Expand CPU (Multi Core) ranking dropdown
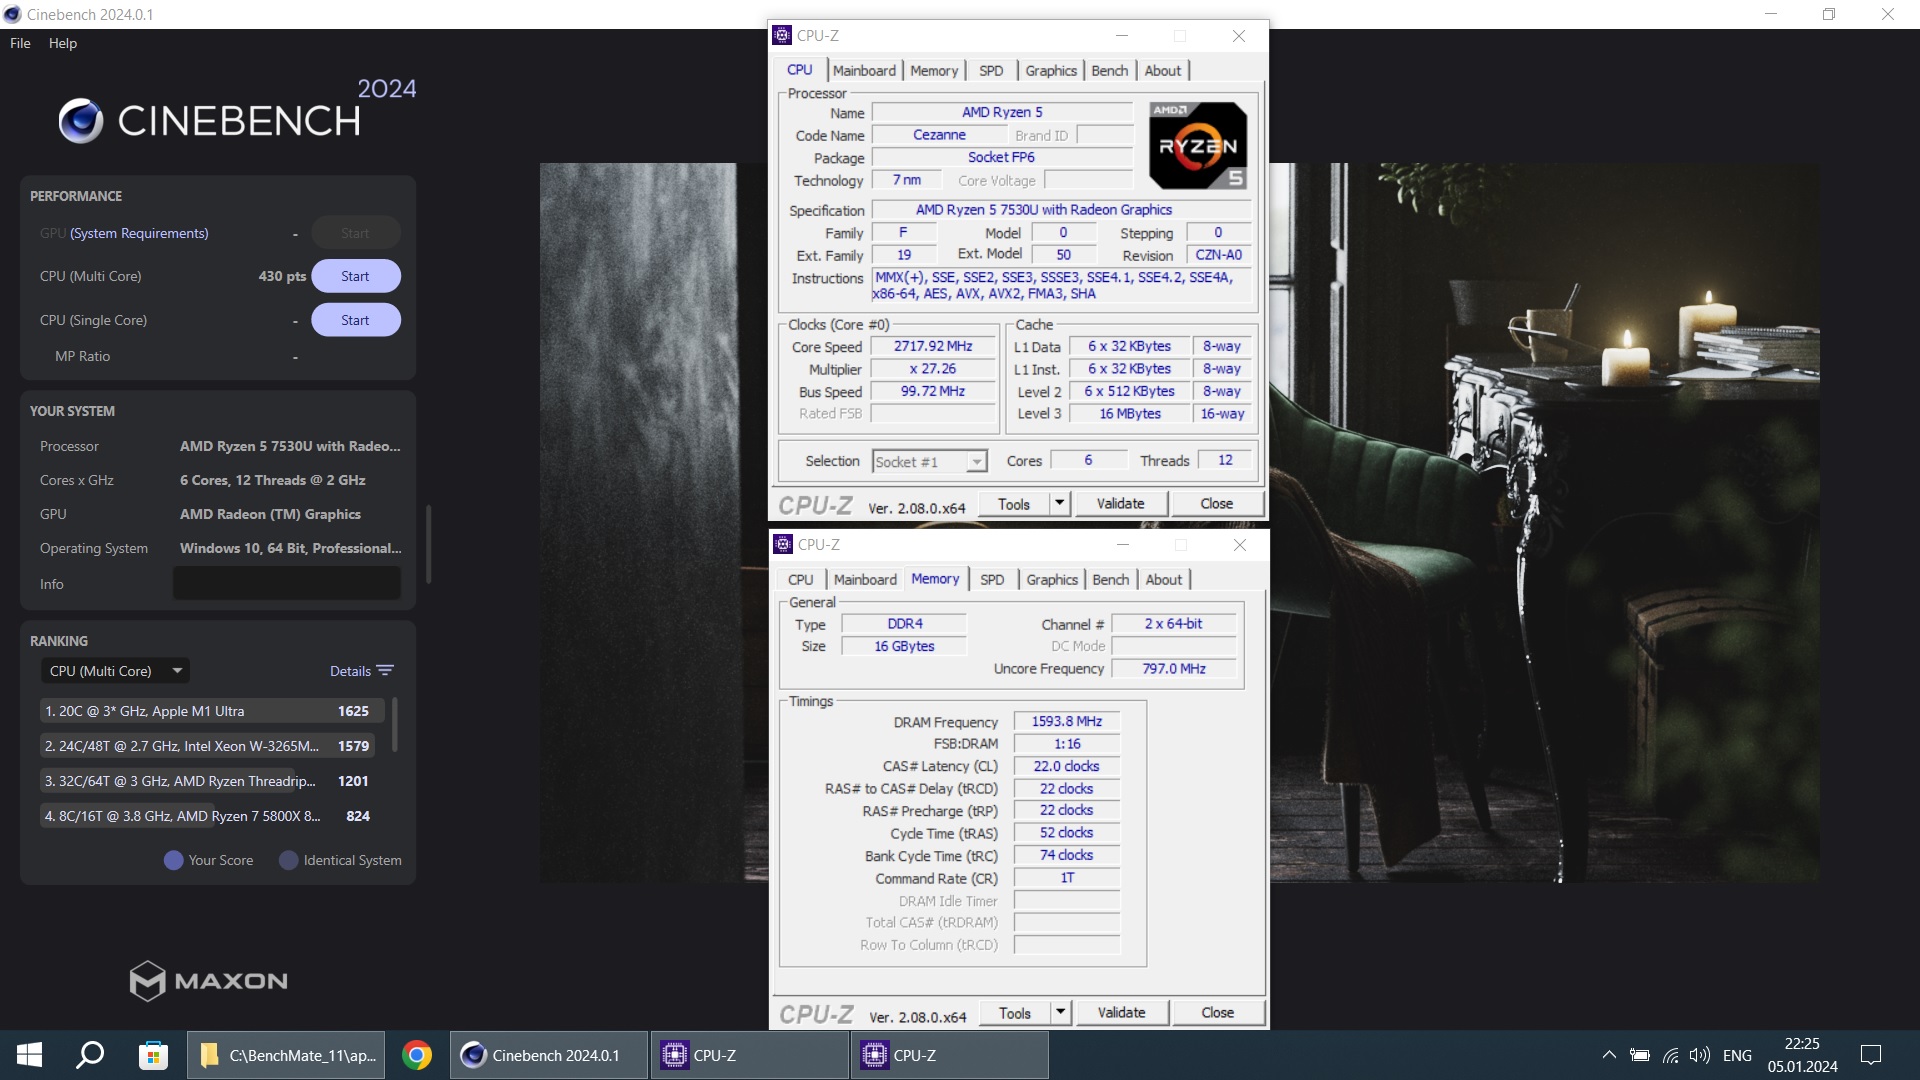1920x1080 pixels. 115,671
